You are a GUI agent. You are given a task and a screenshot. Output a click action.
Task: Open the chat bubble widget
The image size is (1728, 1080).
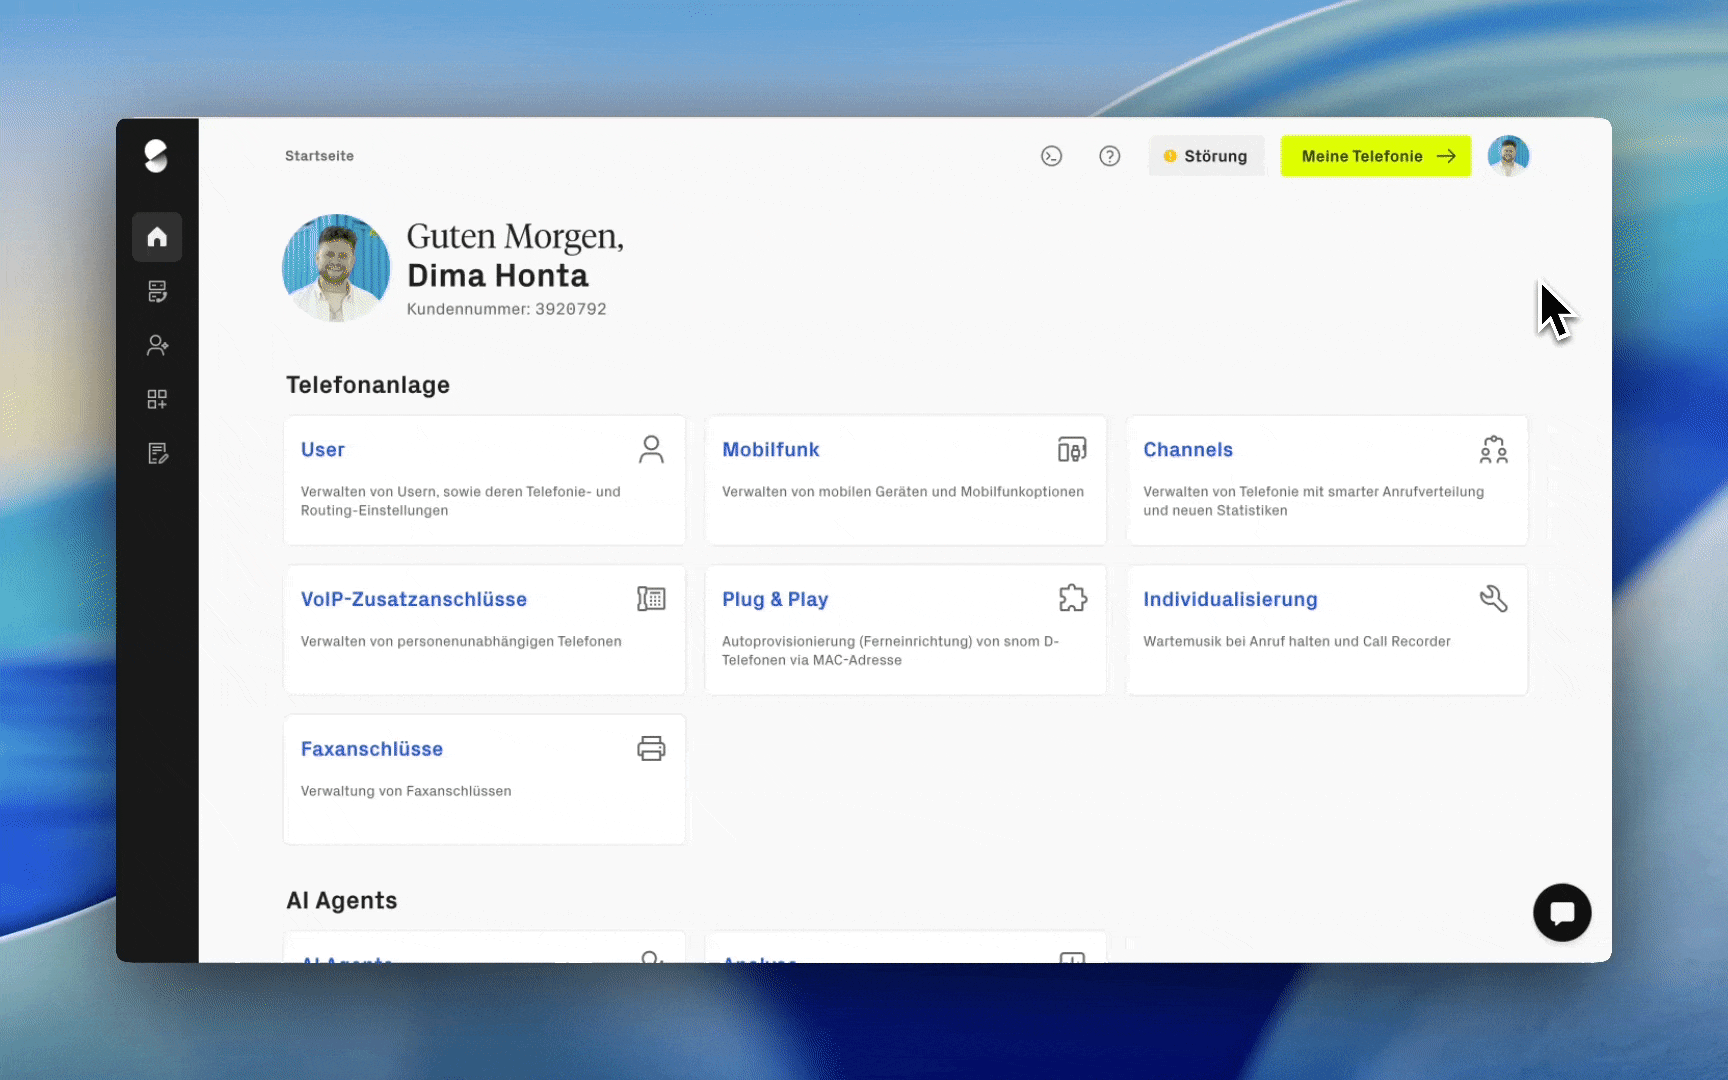(1562, 912)
